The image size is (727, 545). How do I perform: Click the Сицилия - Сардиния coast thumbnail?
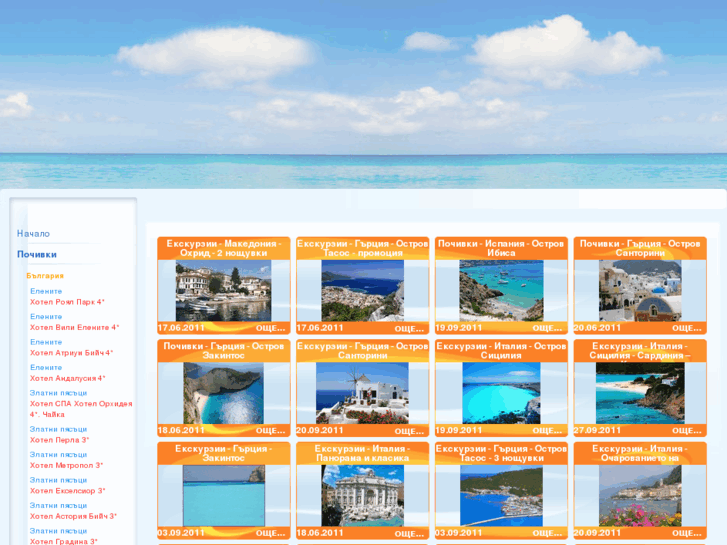640,393
